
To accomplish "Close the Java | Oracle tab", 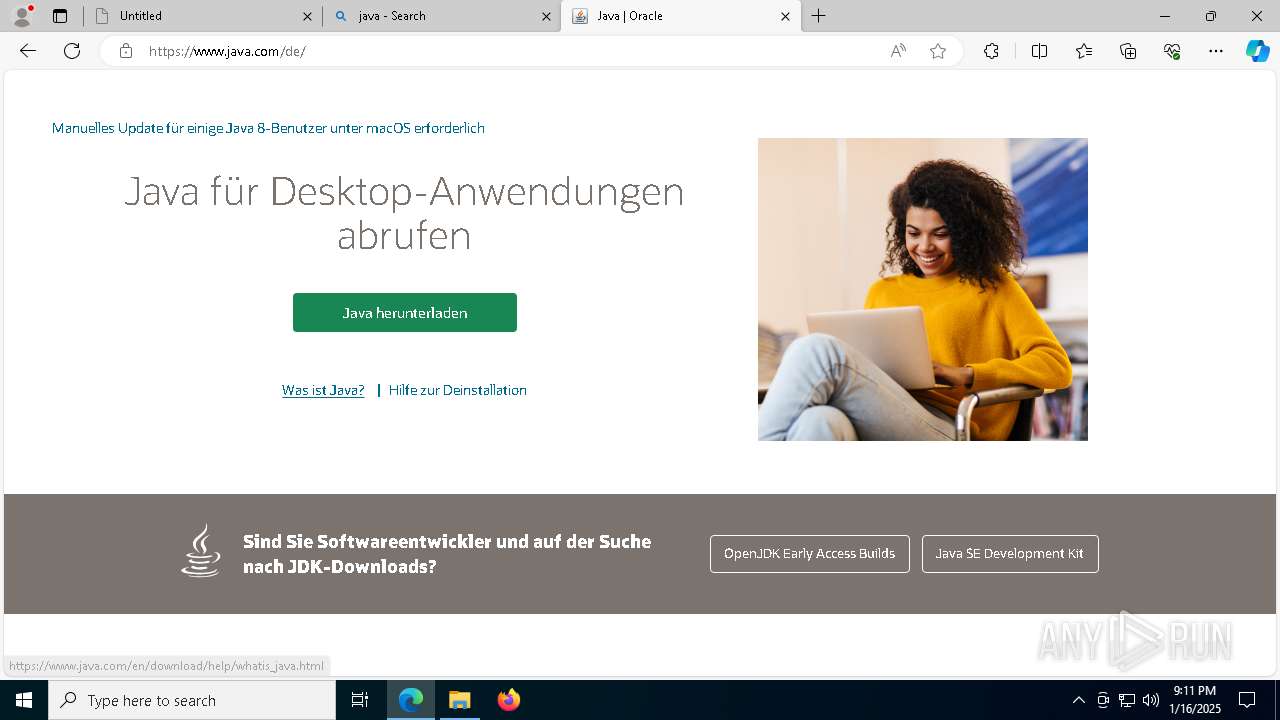I will (x=785, y=16).
